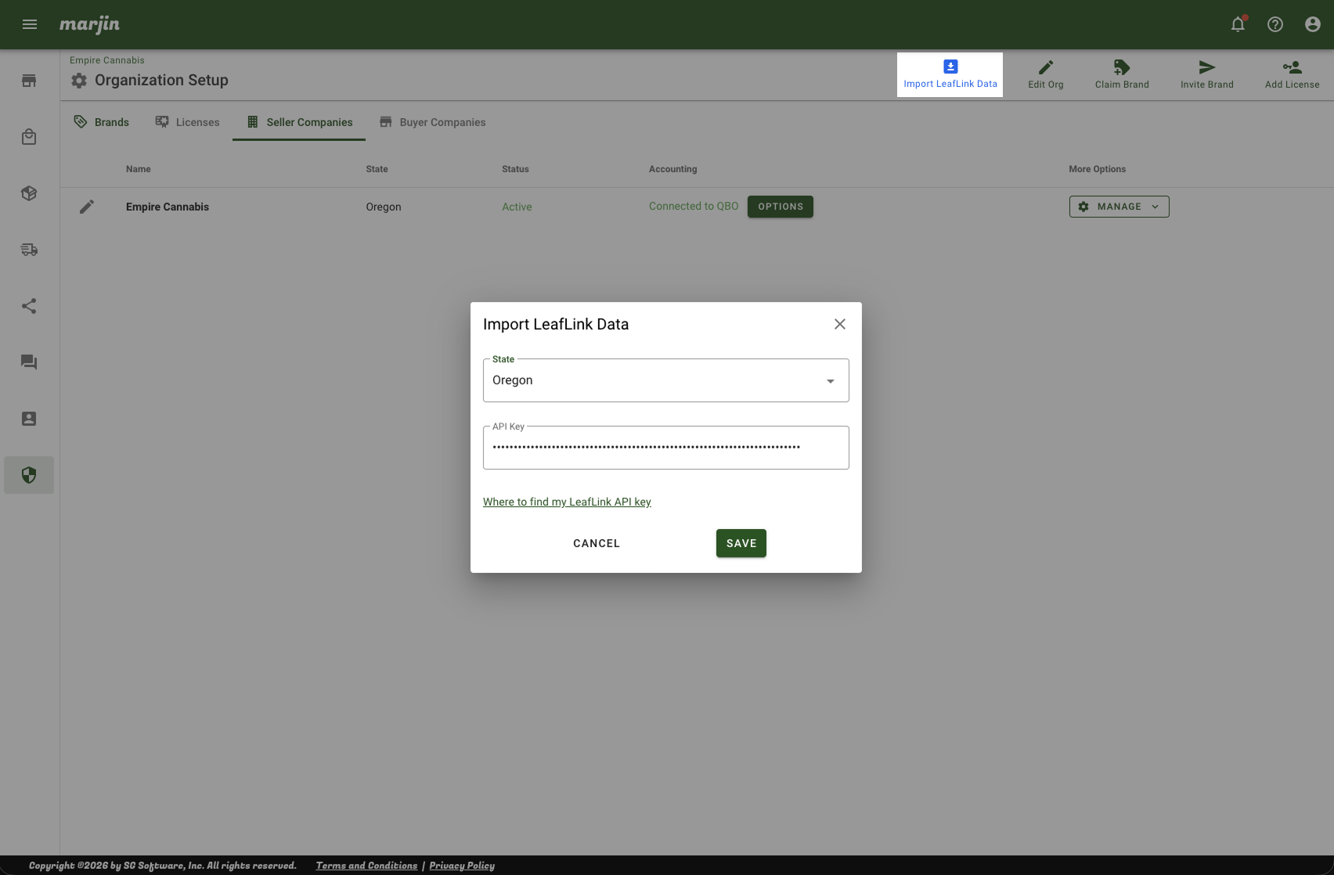Open the share icon in the sidebar

[x=29, y=306]
